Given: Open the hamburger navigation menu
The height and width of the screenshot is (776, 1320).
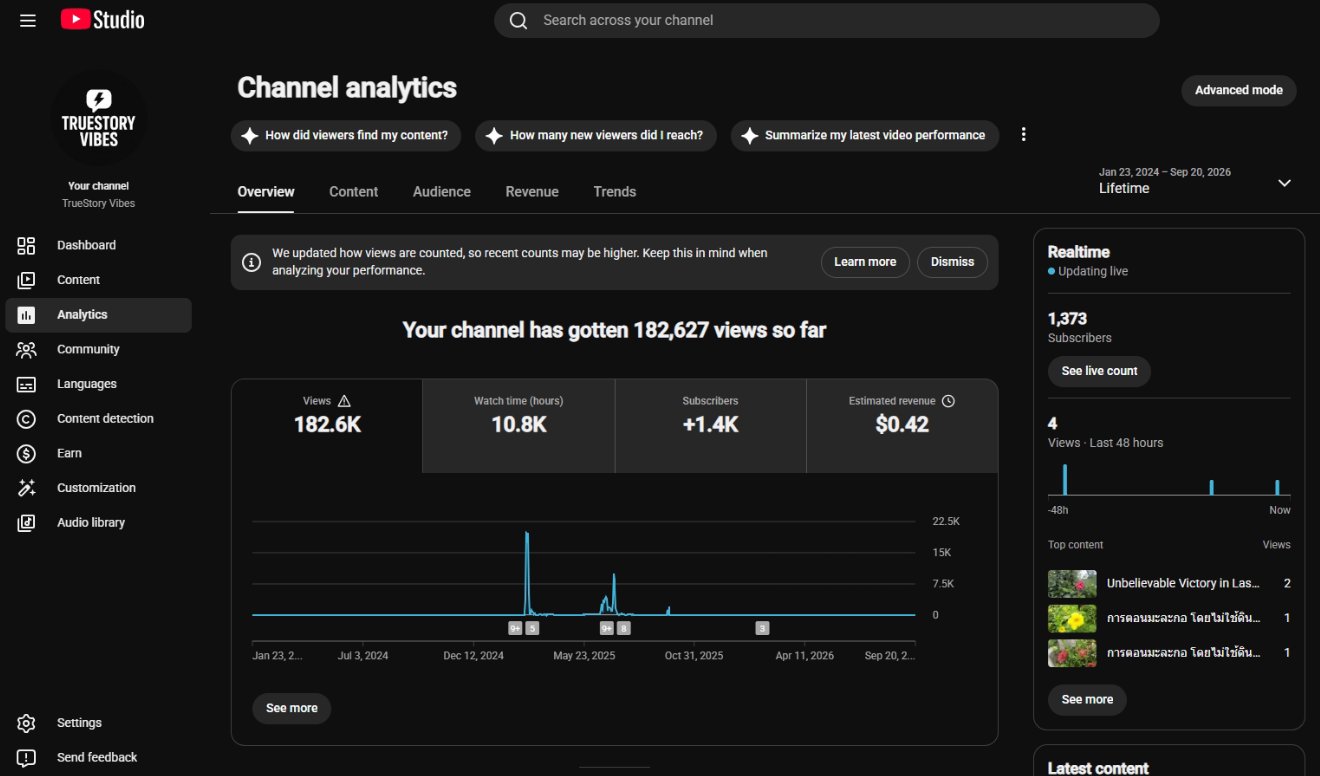Looking at the screenshot, I should 27,20.
